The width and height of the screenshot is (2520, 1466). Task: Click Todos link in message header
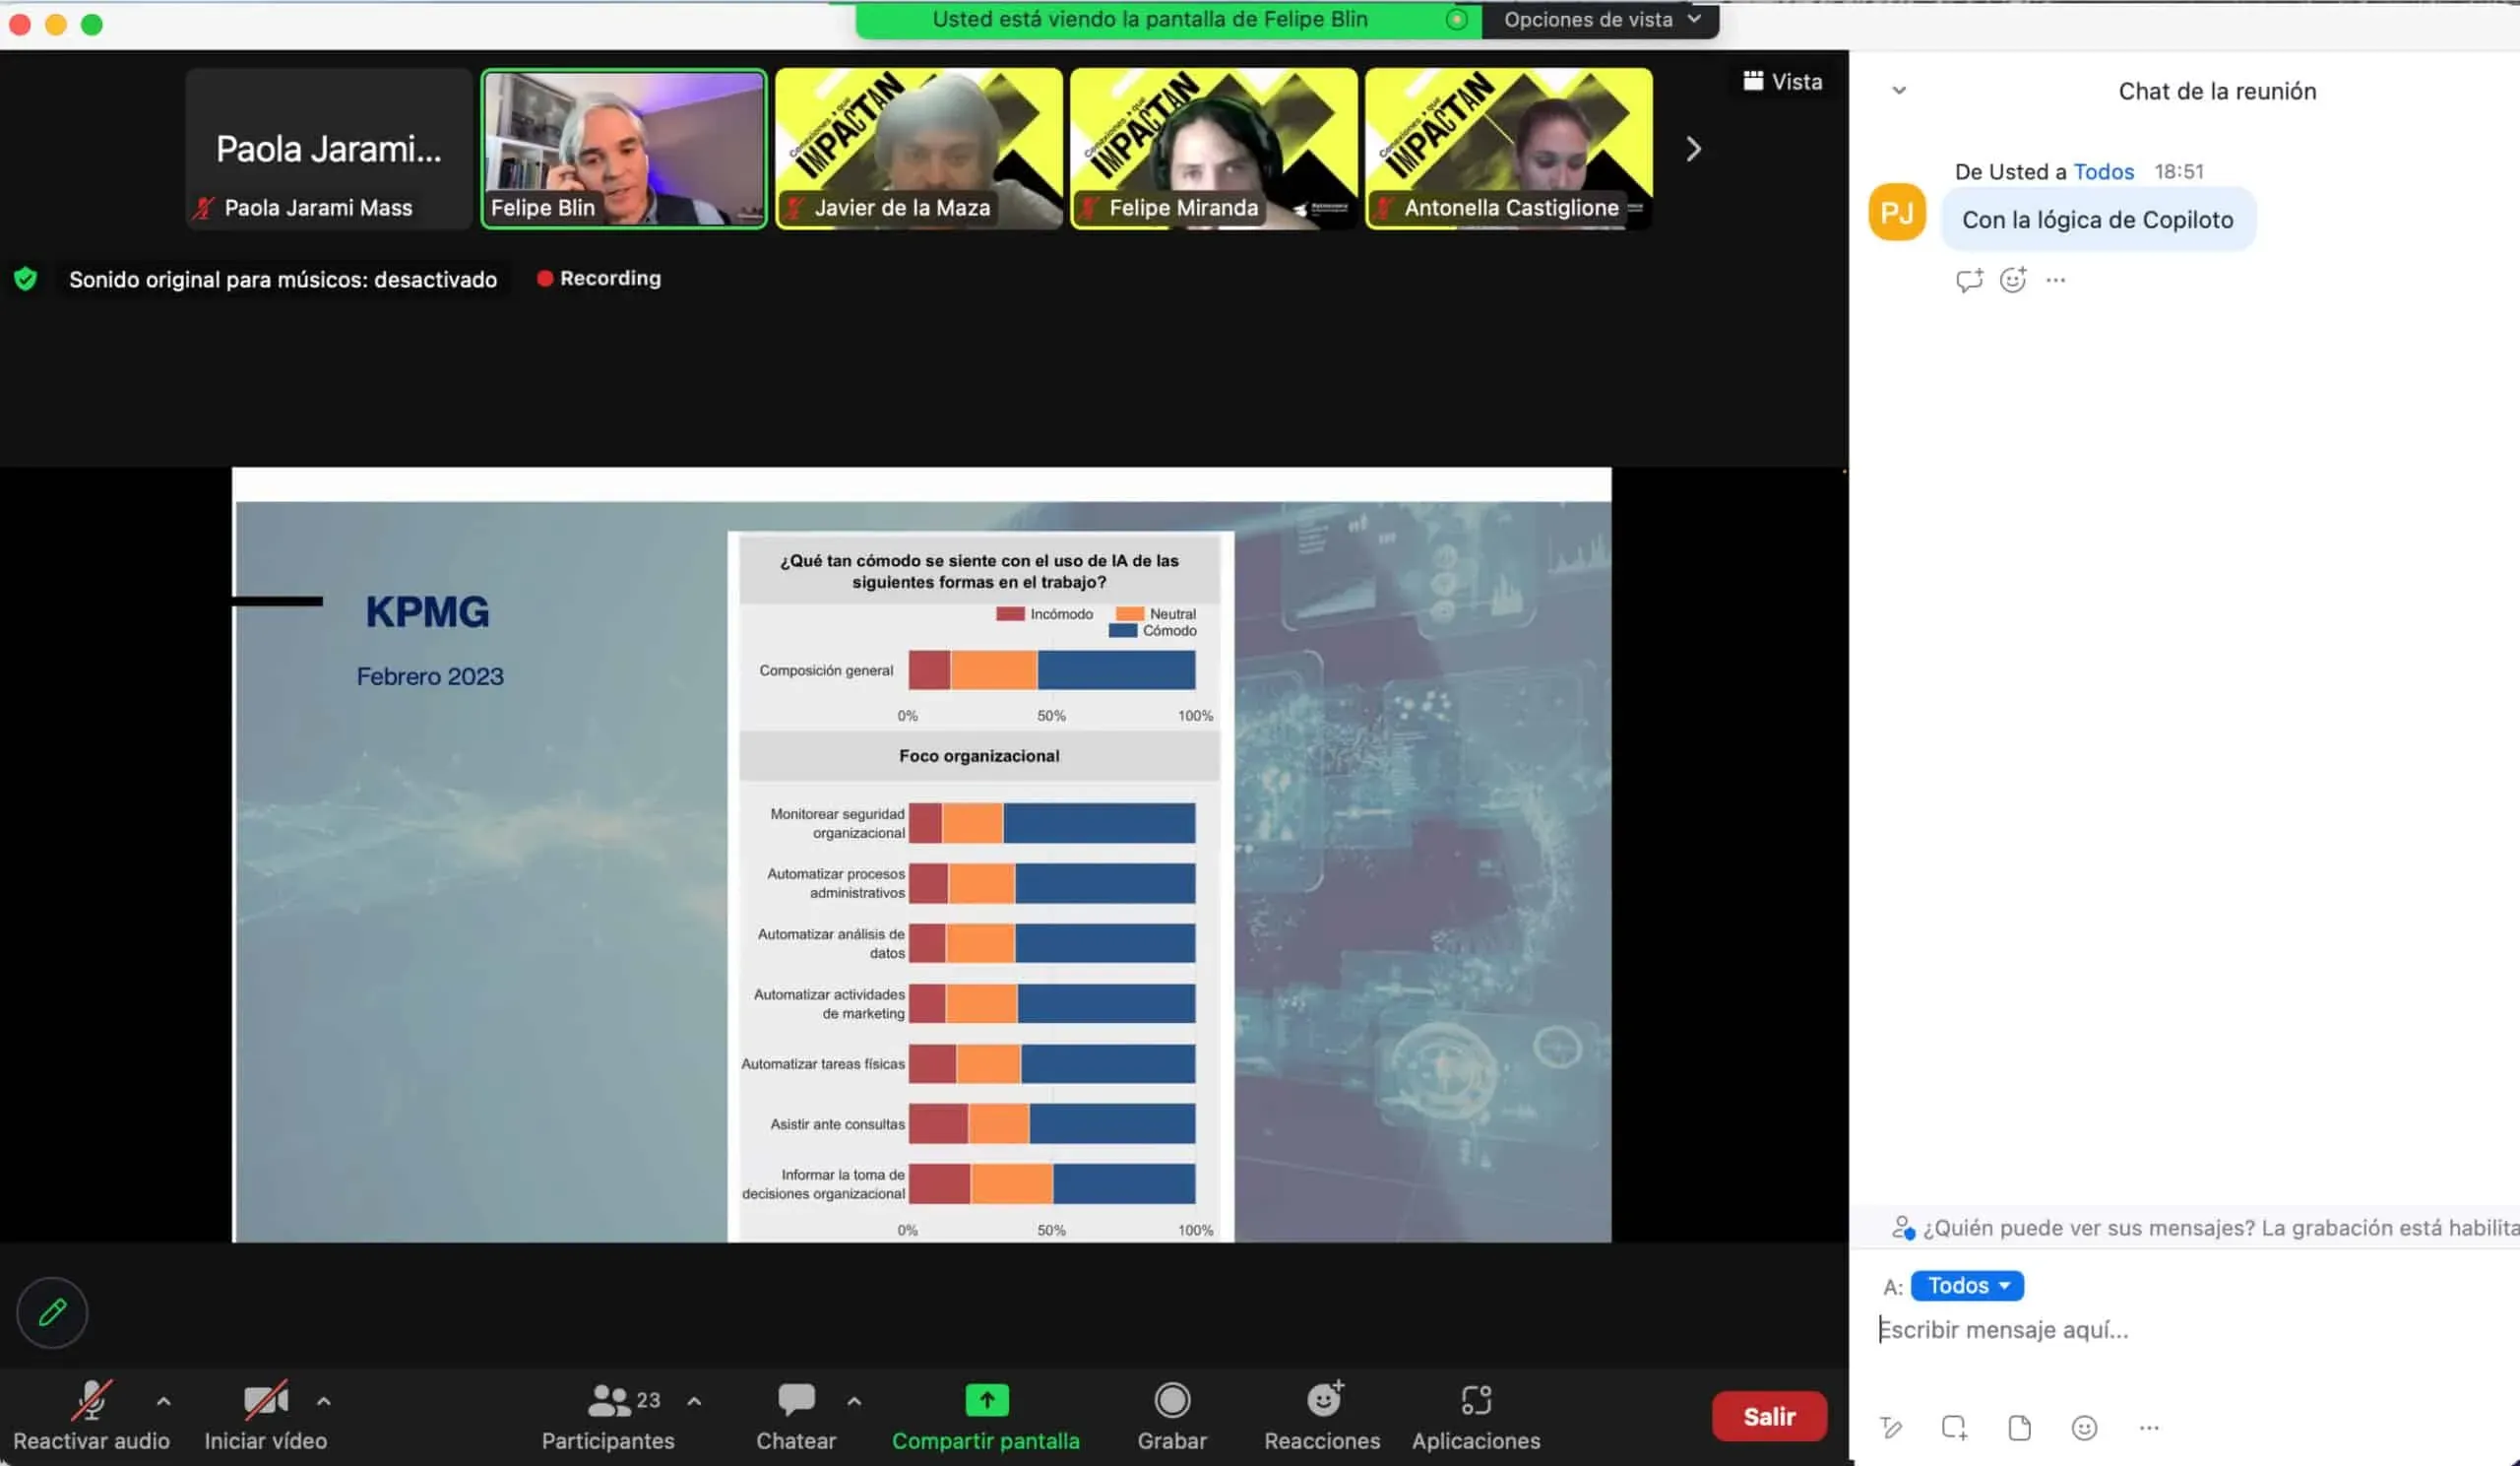(2103, 172)
